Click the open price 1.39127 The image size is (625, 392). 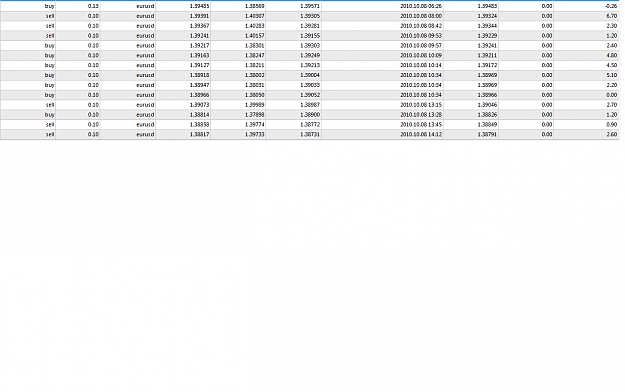click(199, 65)
